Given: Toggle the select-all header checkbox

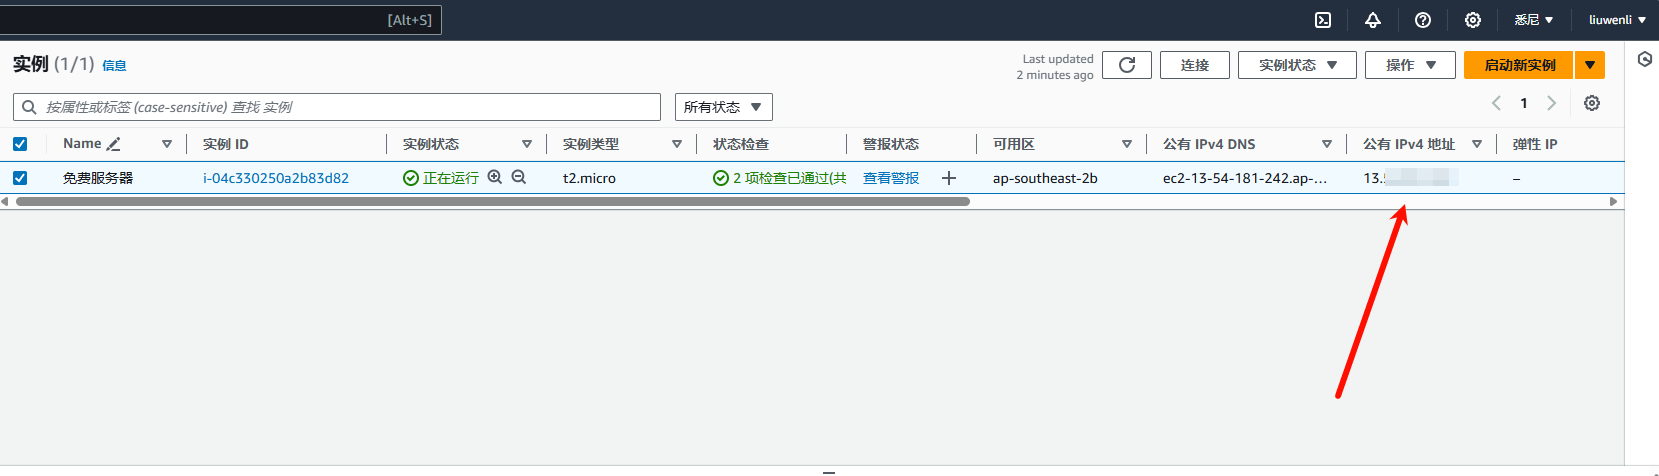Looking at the screenshot, I should [20, 144].
